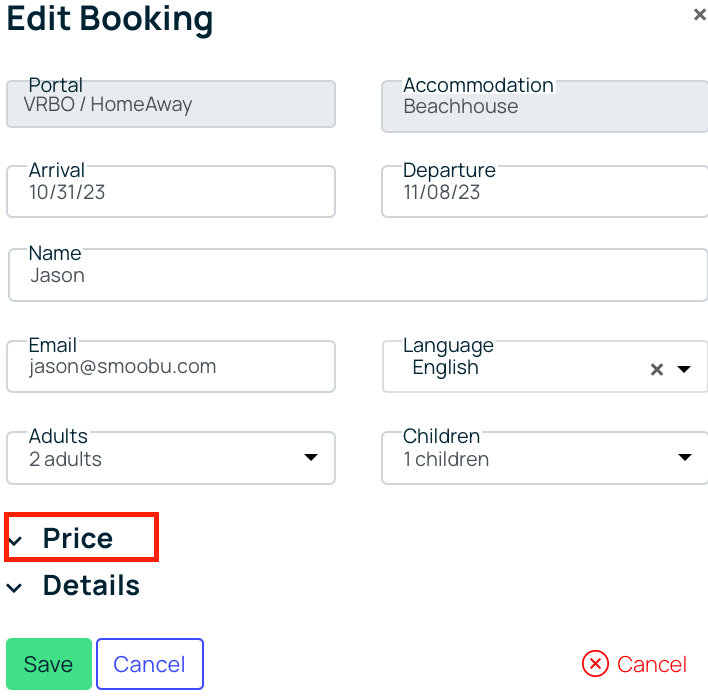Expand the Price section heading
This screenshot has width=708, height=696.
click(78, 538)
